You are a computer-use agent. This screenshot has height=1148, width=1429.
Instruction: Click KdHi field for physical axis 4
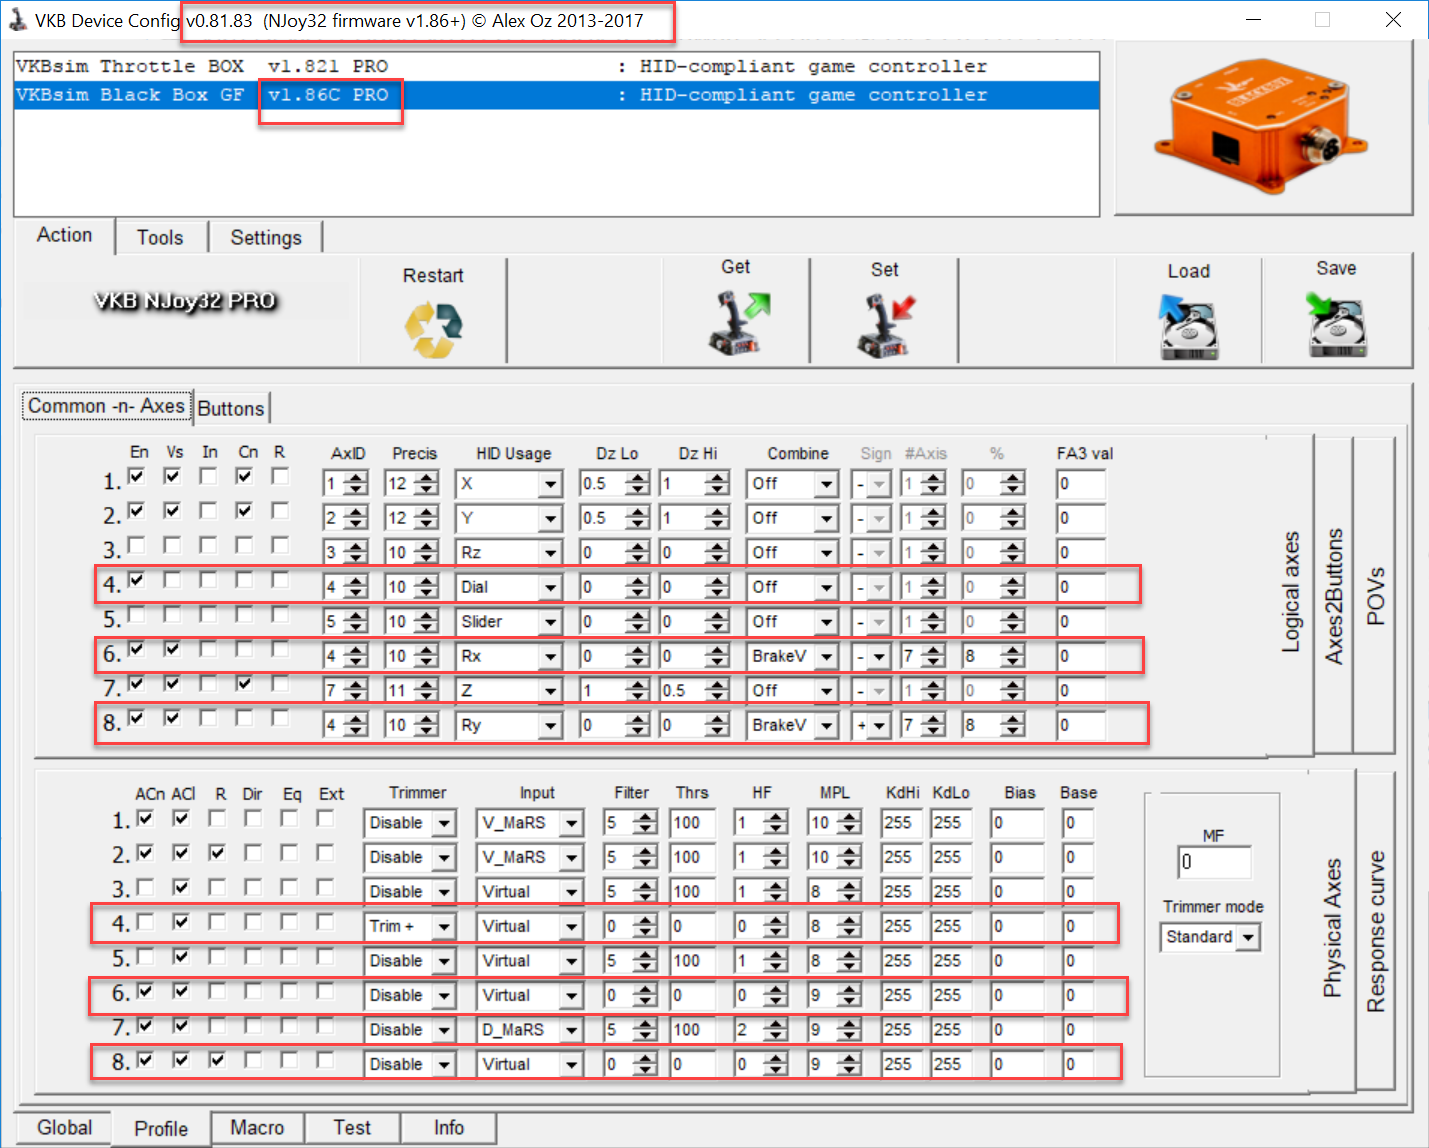(x=903, y=927)
